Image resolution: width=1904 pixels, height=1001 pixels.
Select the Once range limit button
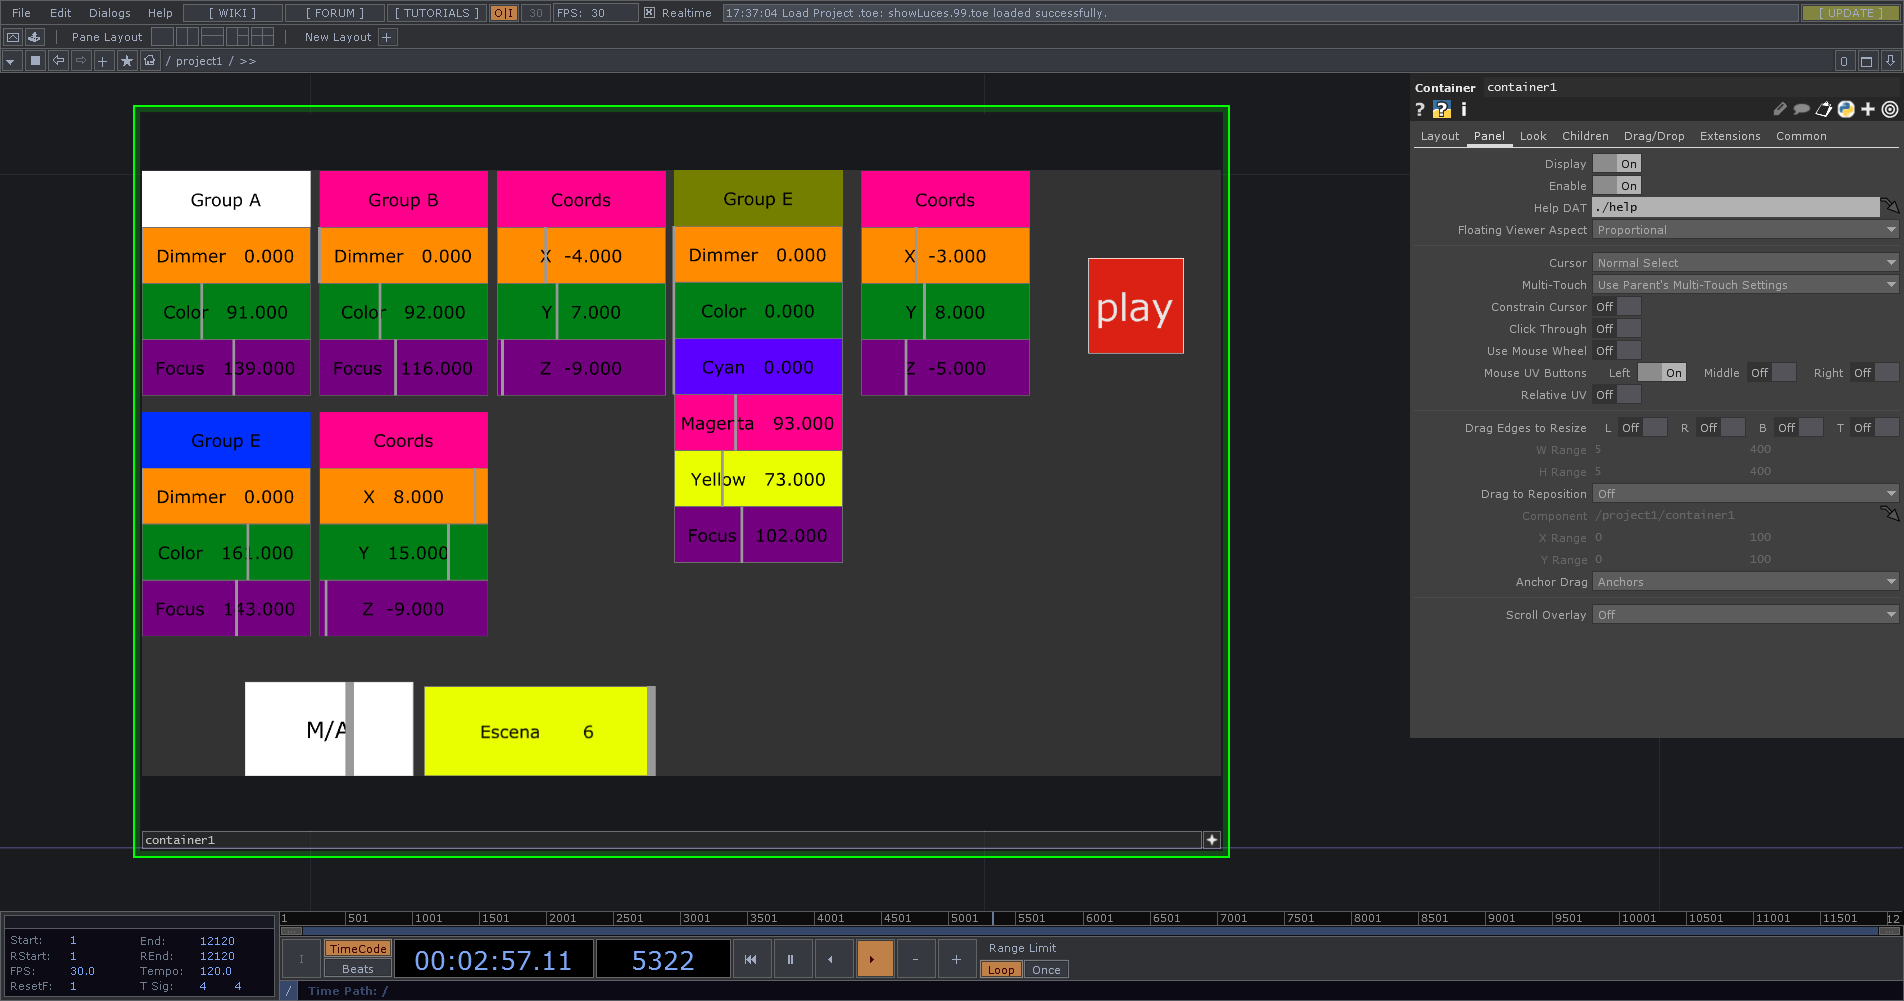click(1046, 970)
